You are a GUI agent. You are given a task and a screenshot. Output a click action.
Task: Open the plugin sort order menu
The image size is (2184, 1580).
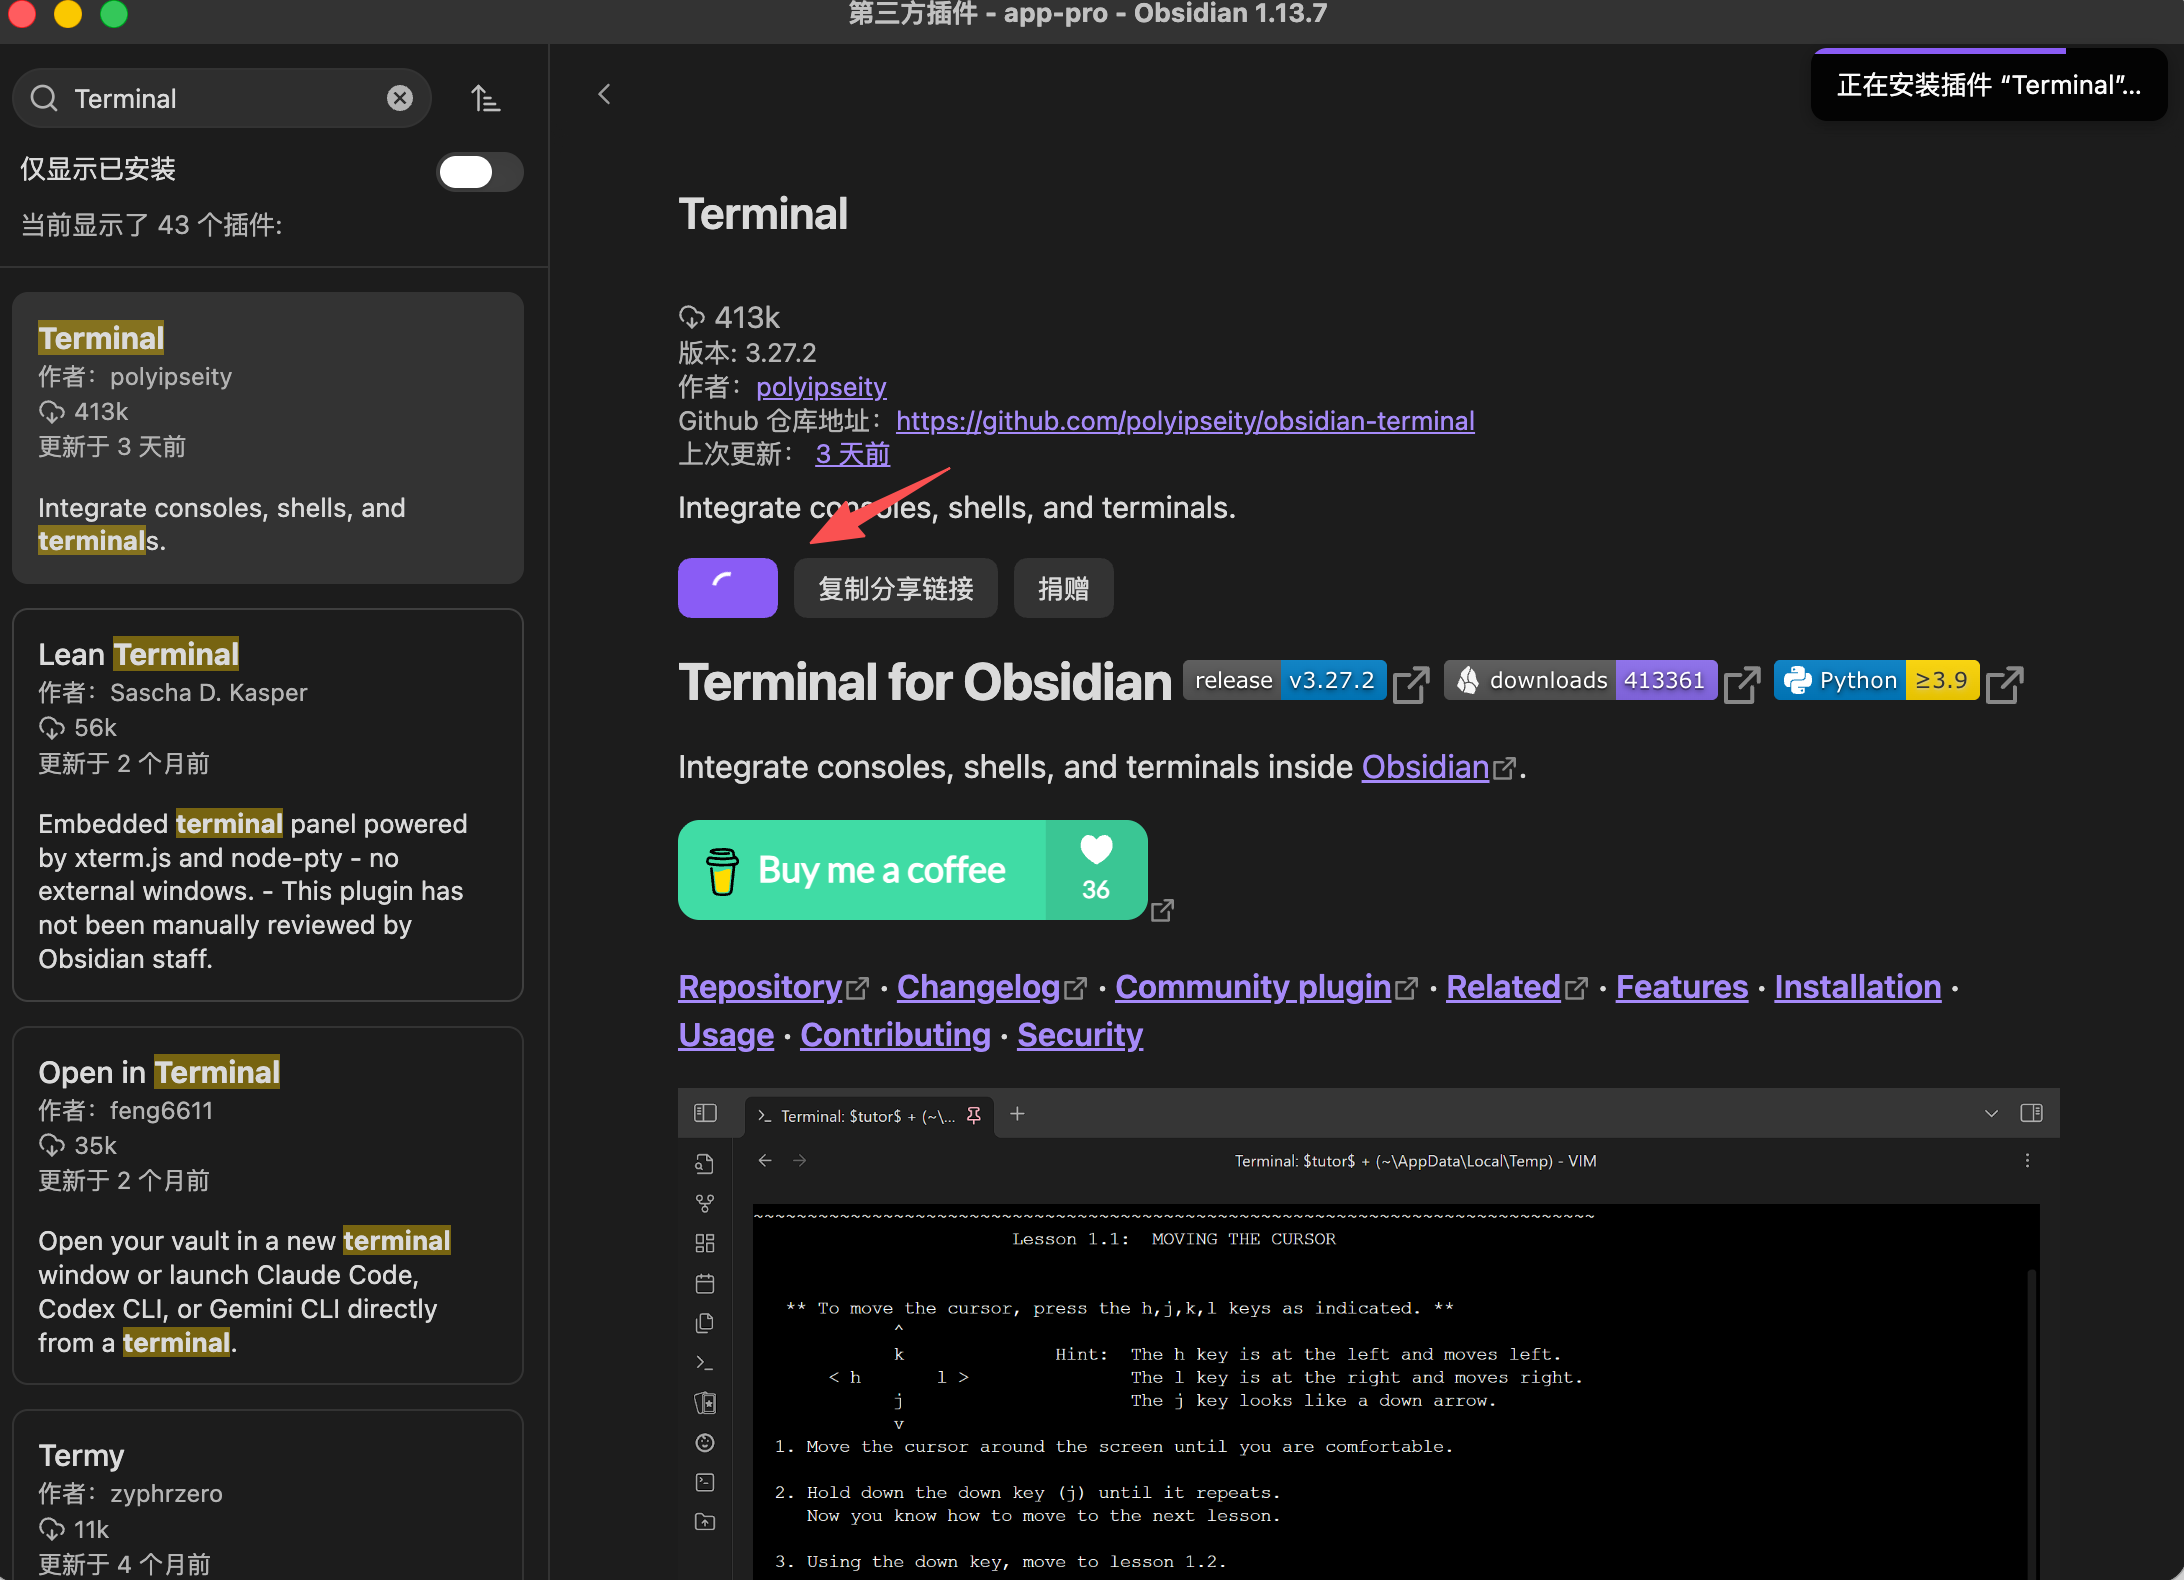(x=485, y=98)
